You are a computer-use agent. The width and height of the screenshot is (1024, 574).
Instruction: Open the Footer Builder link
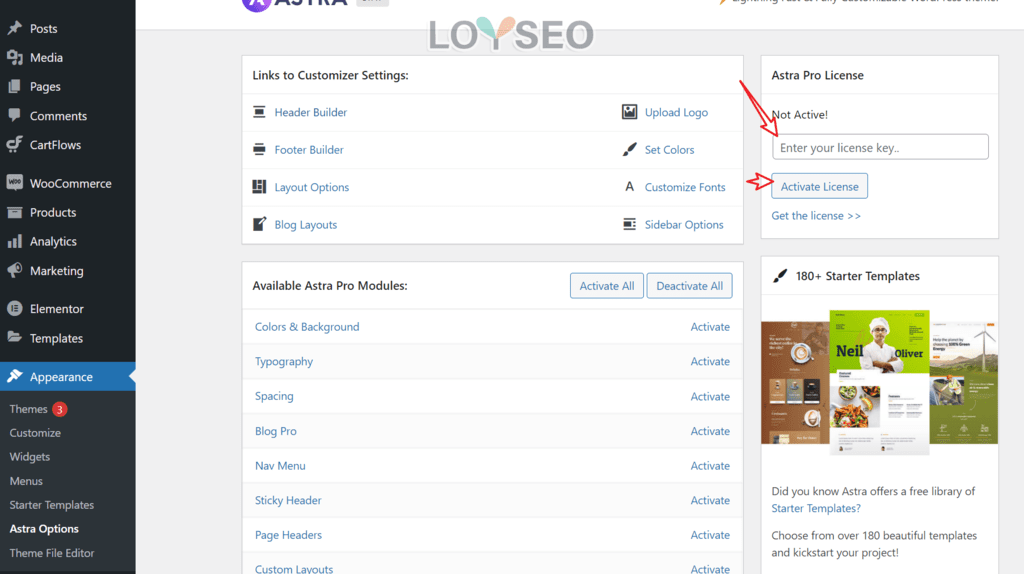coord(308,150)
